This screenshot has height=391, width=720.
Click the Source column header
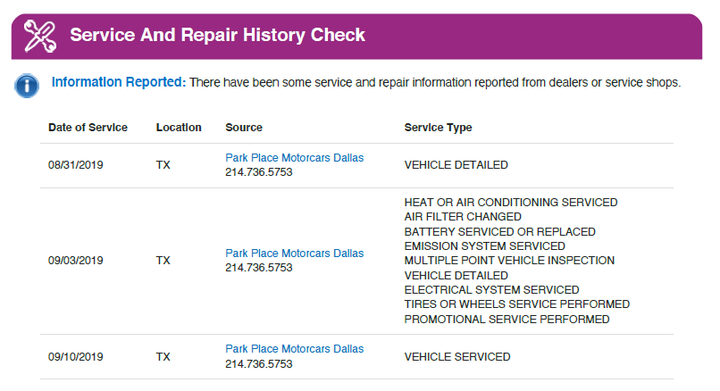(x=244, y=128)
